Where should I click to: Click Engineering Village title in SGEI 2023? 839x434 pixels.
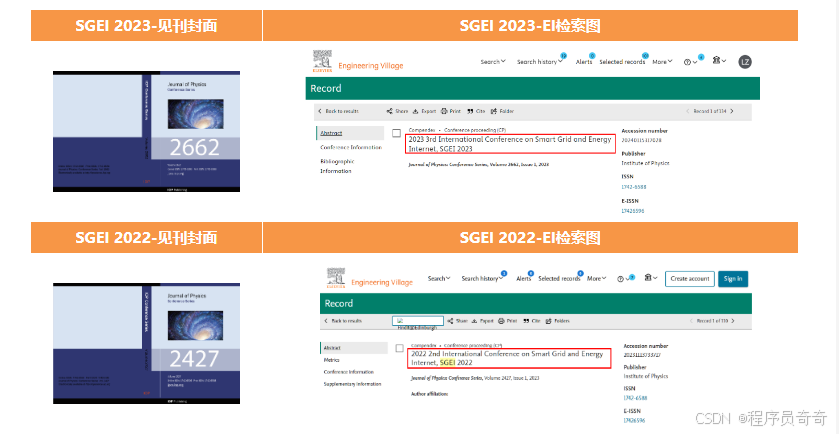point(370,66)
